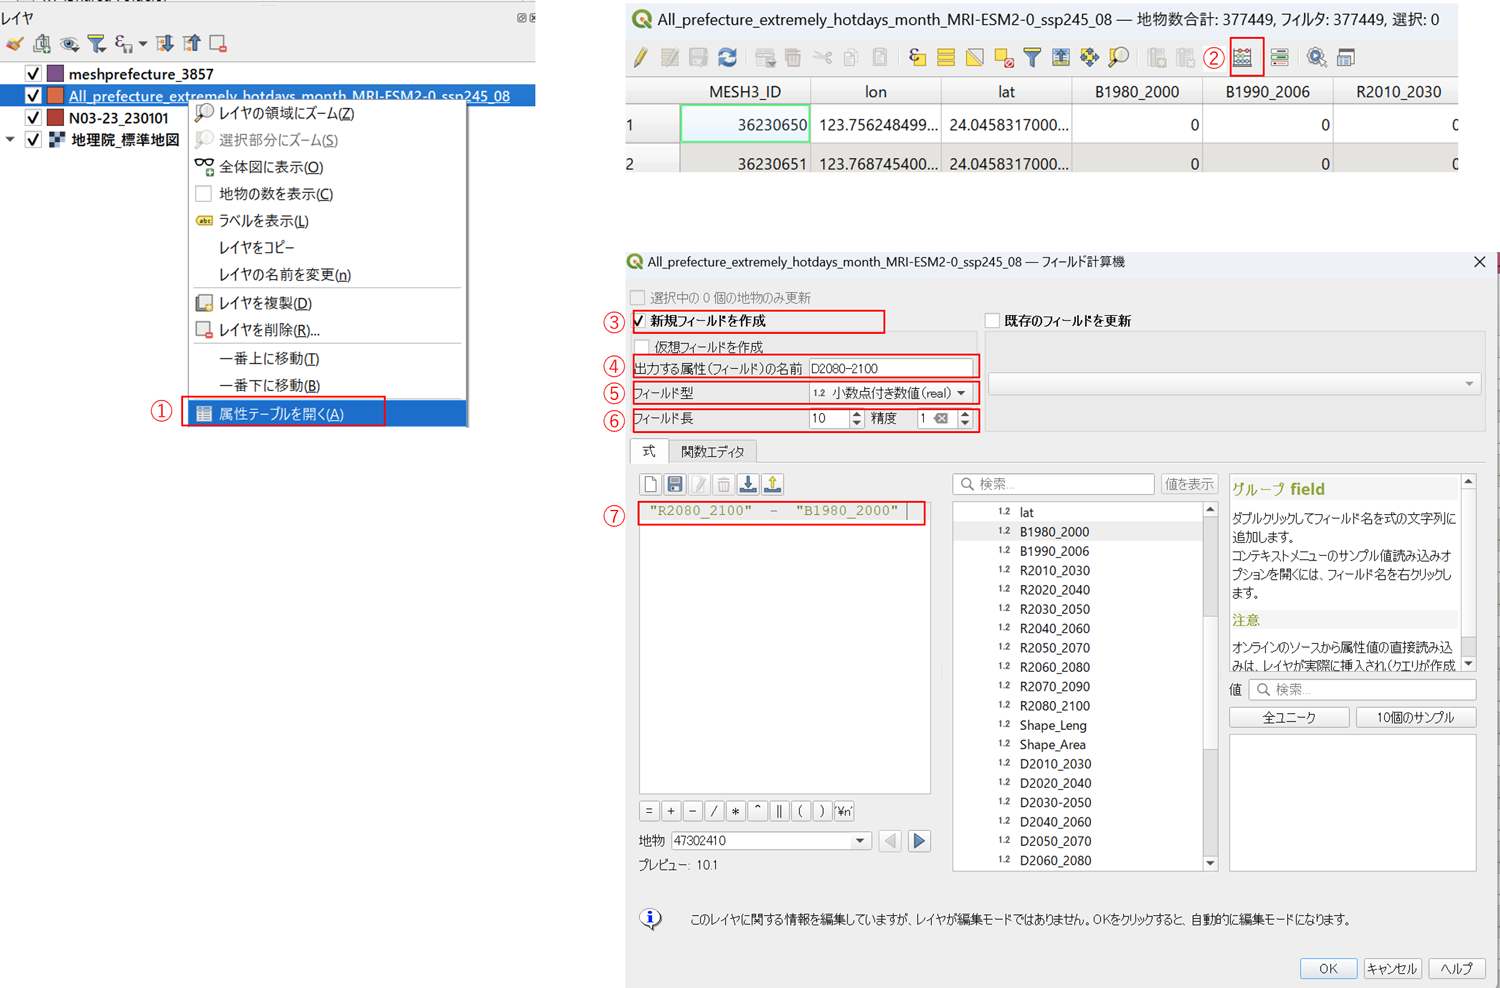This screenshot has height=988, width=1500.
Task: Click the N03-23_230101 layer color swatch
Action: (56, 118)
